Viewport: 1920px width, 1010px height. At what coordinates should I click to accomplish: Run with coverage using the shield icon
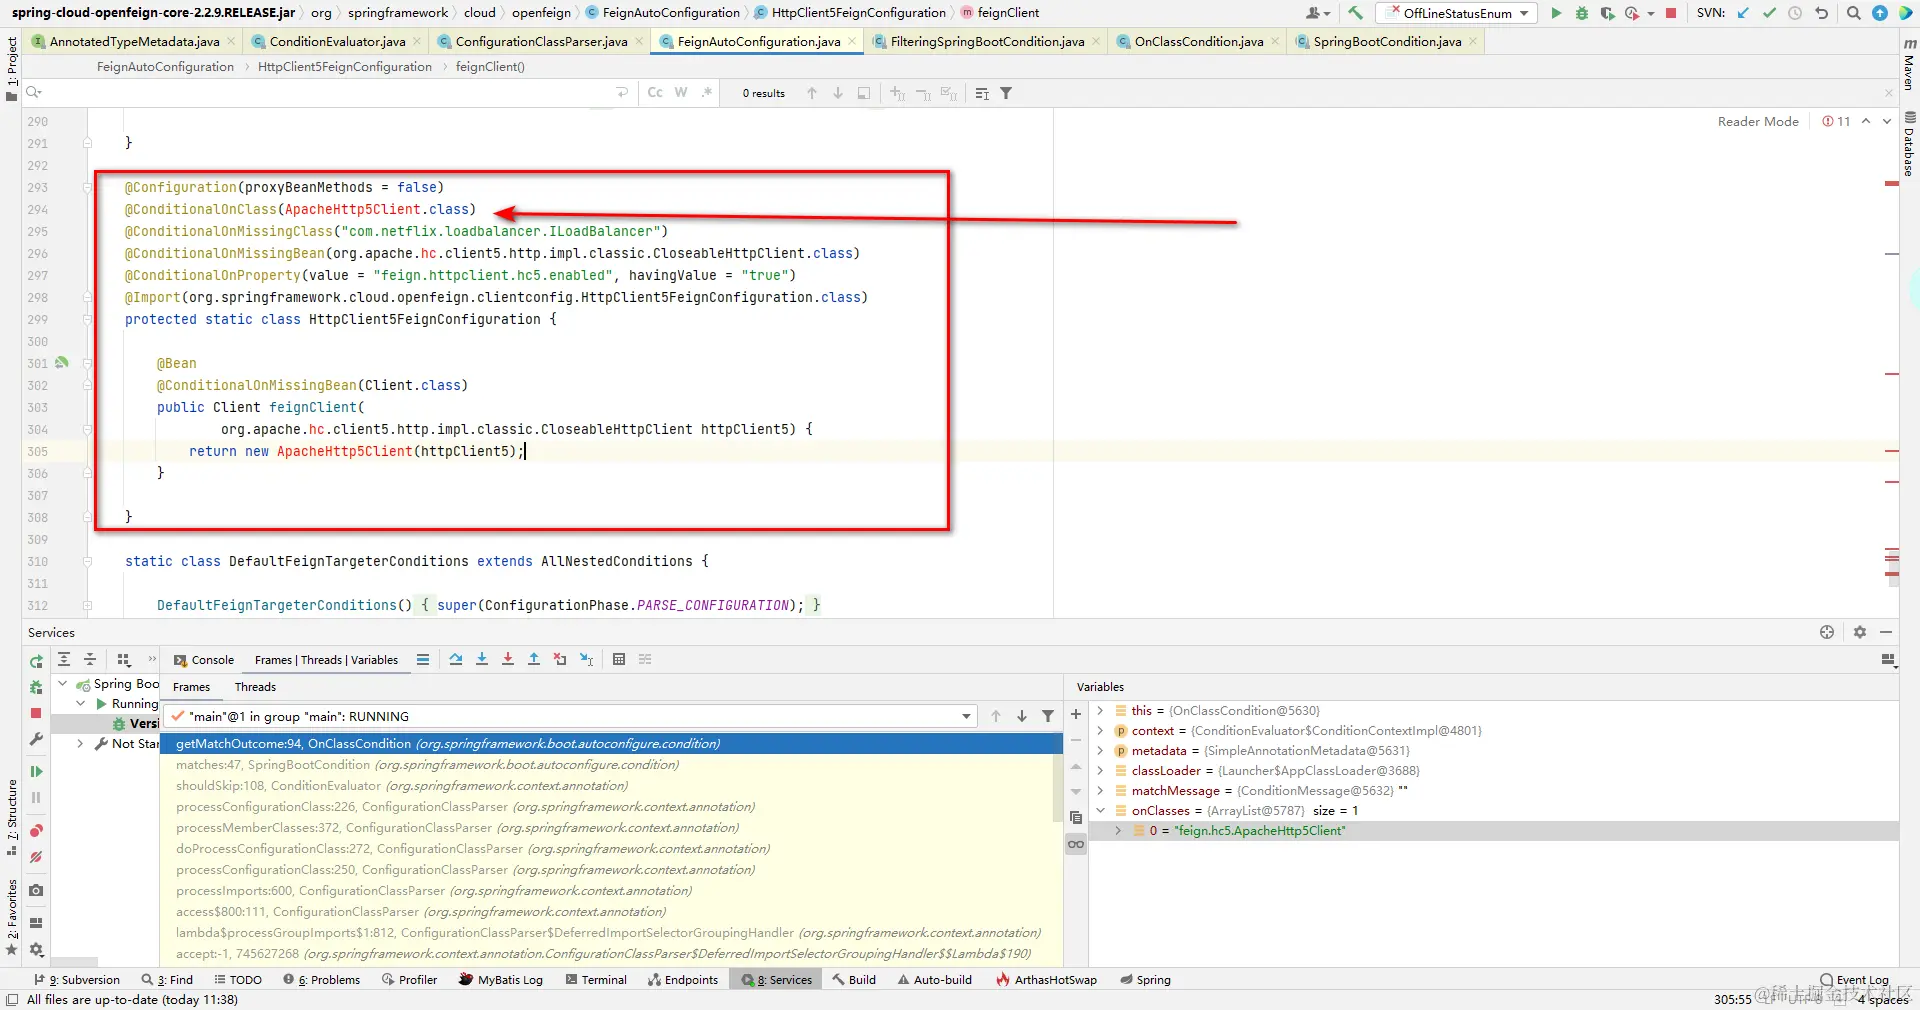pos(1607,13)
